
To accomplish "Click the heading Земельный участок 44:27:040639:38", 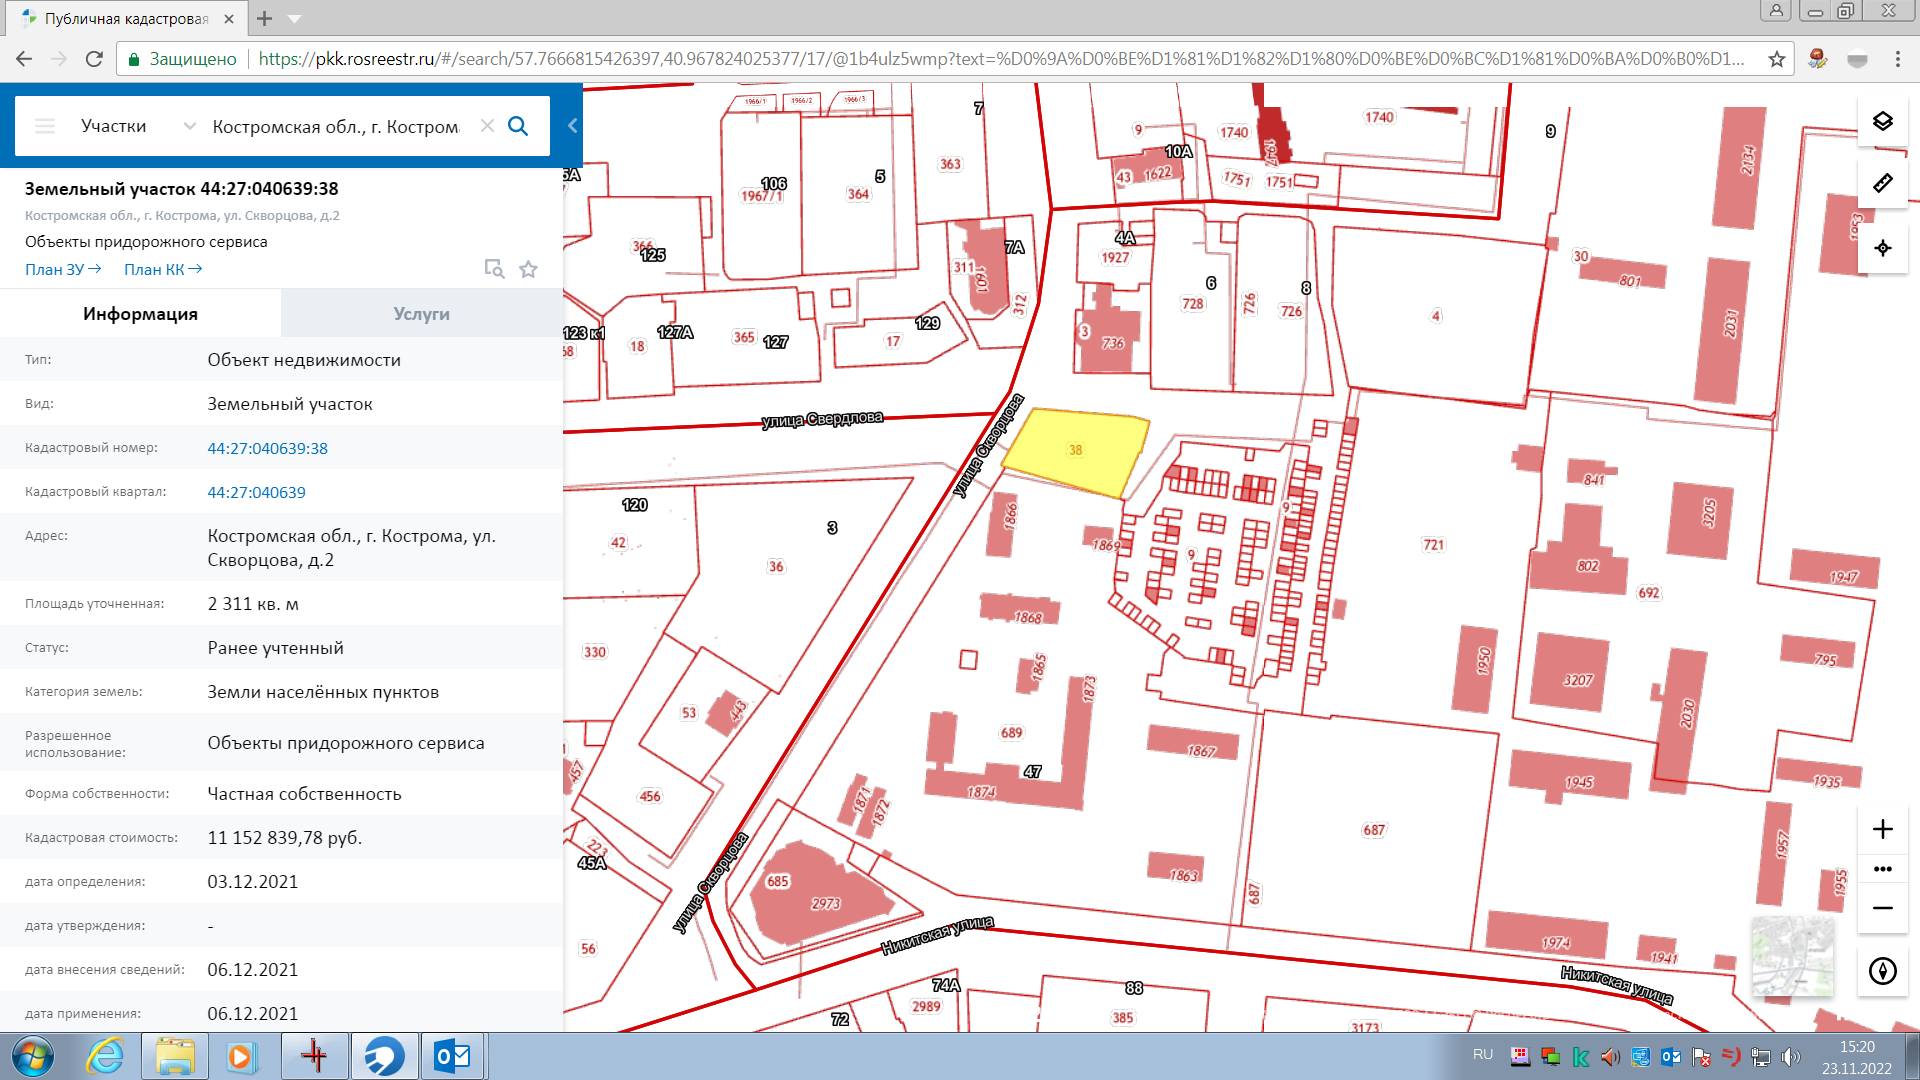I will [182, 189].
